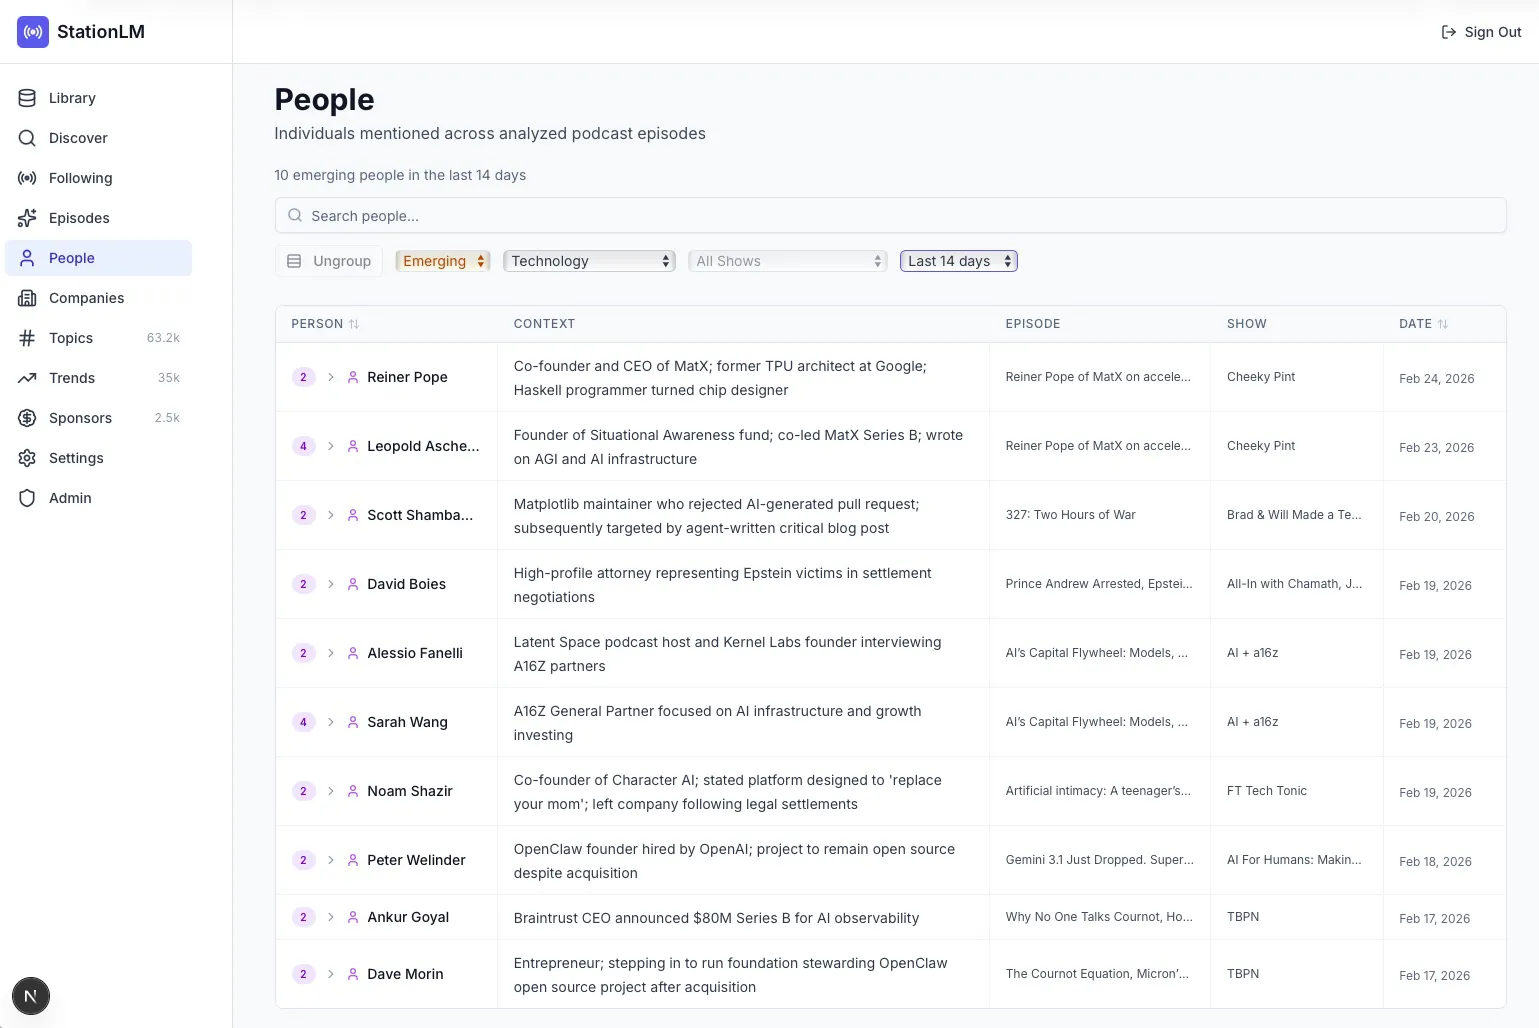Image resolution: width=1539 pixels, height=1028 pixels.
Task: Navigate to Trends in the sidebar
Action: 71,377
